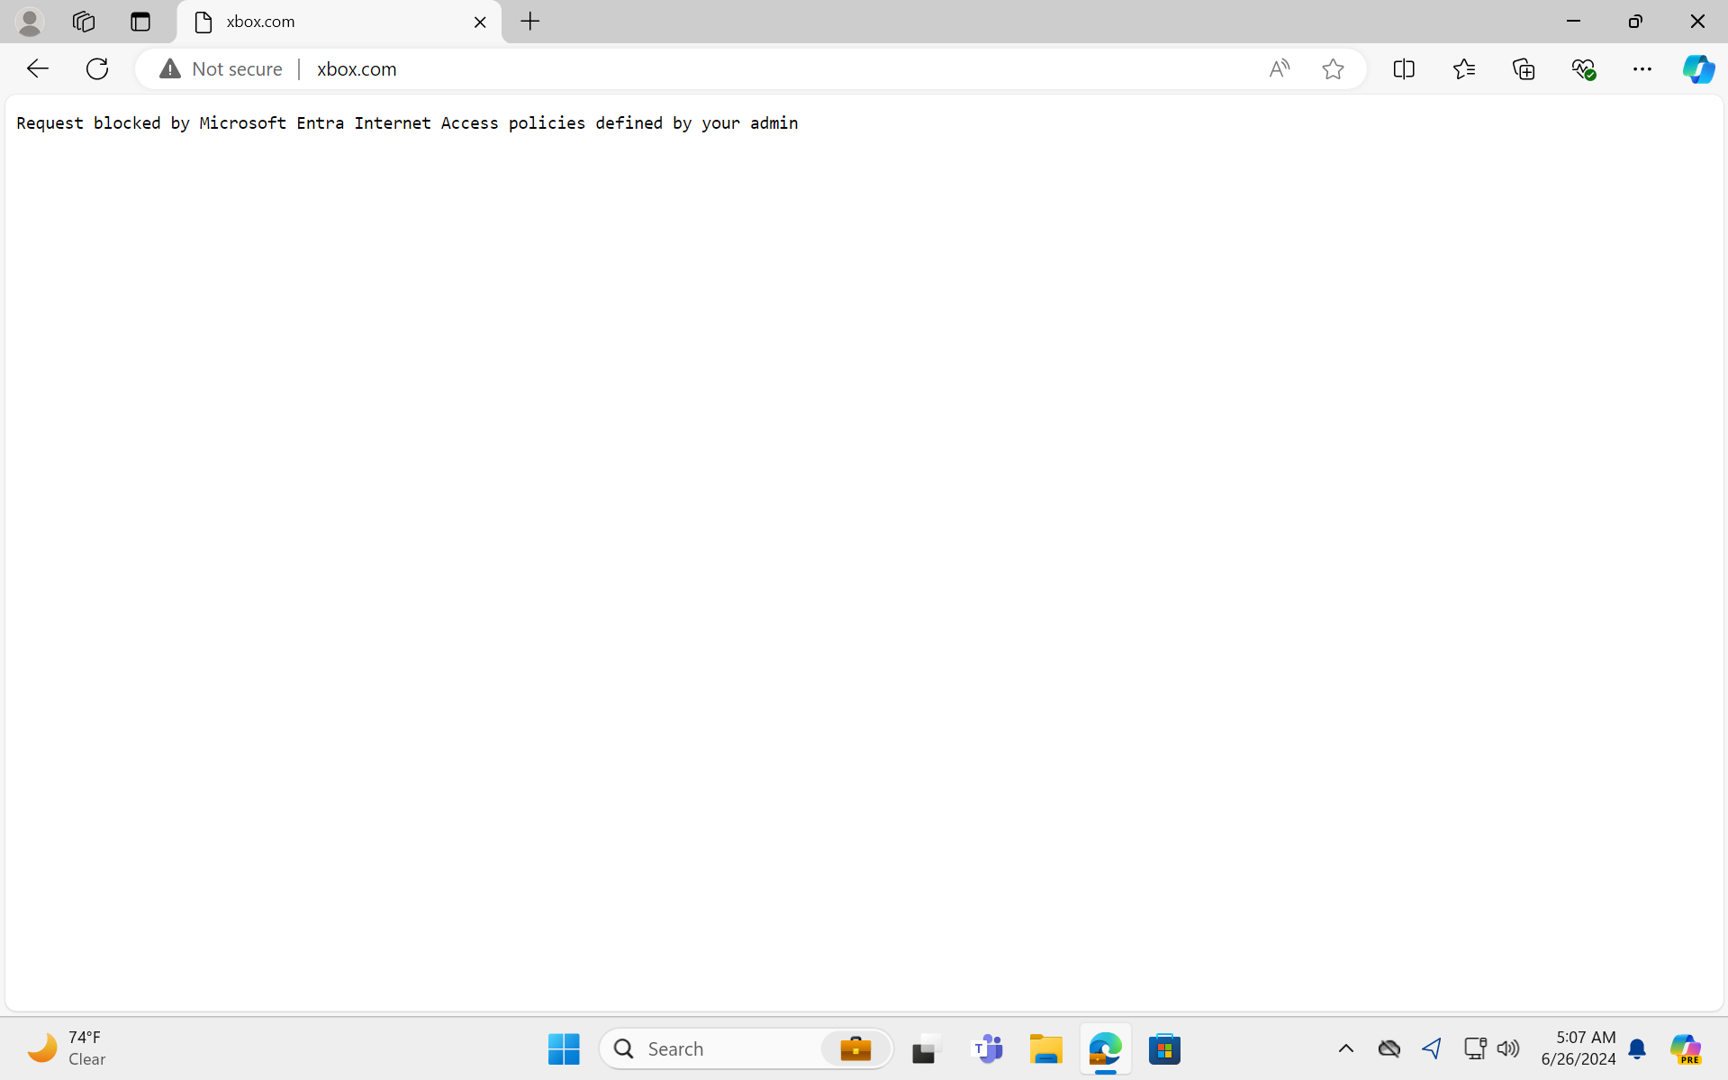Add page to favorites with the star
Viewport: 1728px width, 1080px height.
point(1333,69)
